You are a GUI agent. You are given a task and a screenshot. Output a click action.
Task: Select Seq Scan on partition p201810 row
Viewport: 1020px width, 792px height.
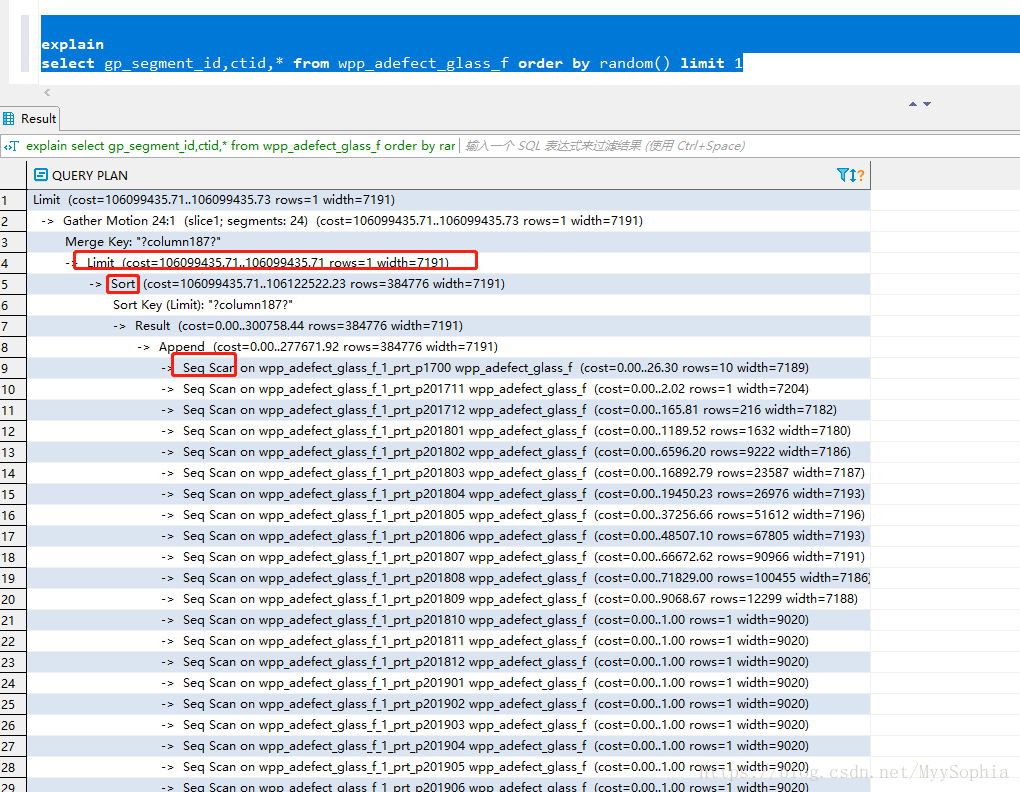pos(448,620)
